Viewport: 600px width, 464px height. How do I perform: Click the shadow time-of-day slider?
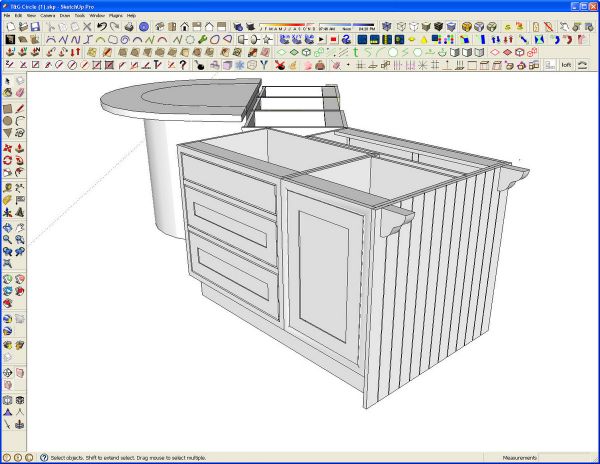pos(347,26)
